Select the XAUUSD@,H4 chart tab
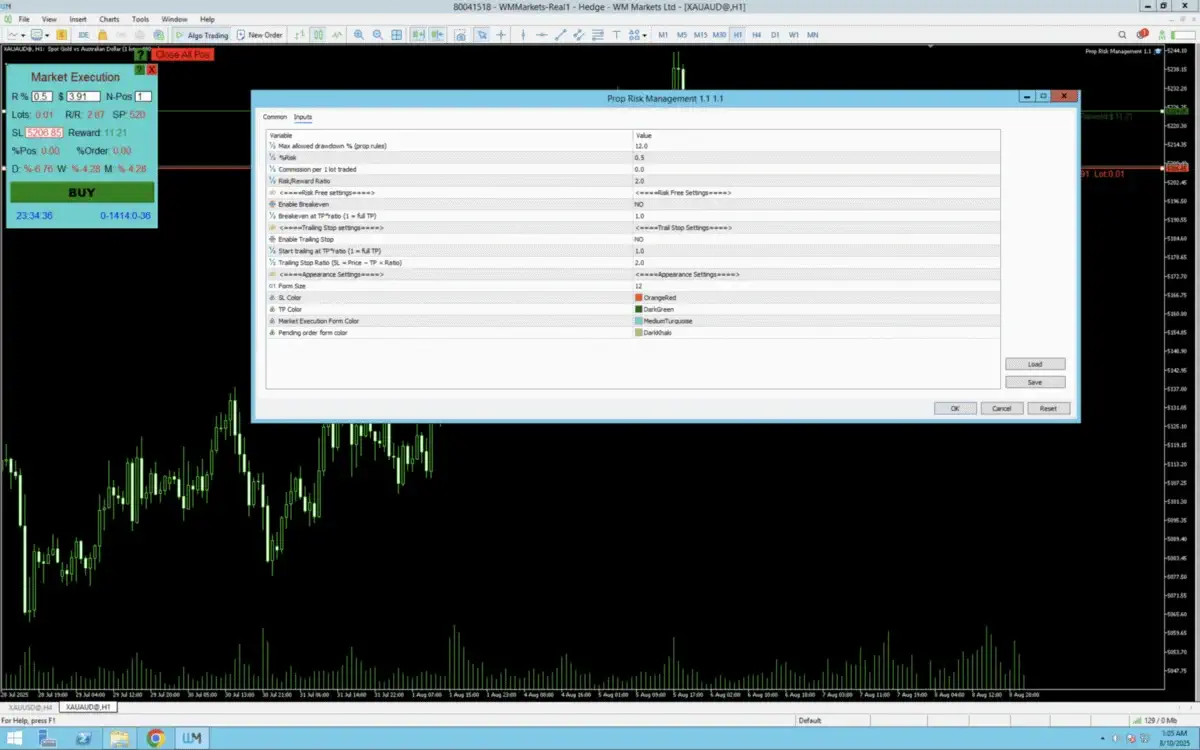The width and height of the screenshot is (1200, 750). [30, 707]
